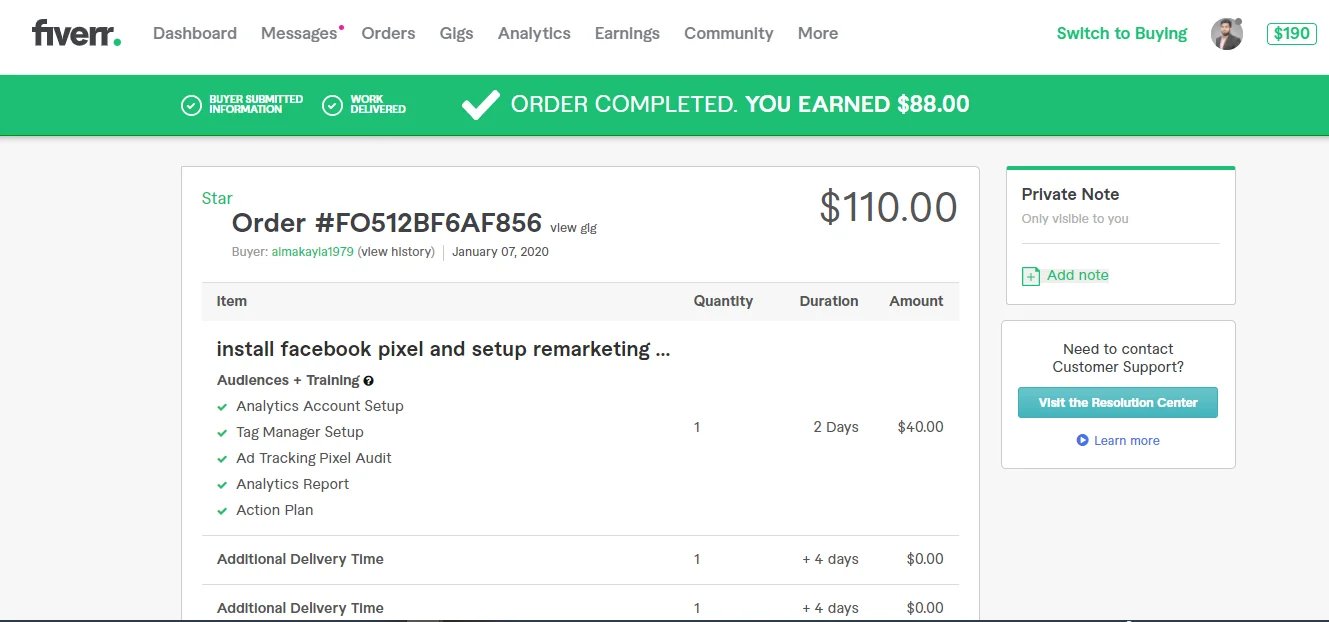The image size is (1329, 622).
Task: Click the Add note plus icon
Action: [x=1031, y=276]
